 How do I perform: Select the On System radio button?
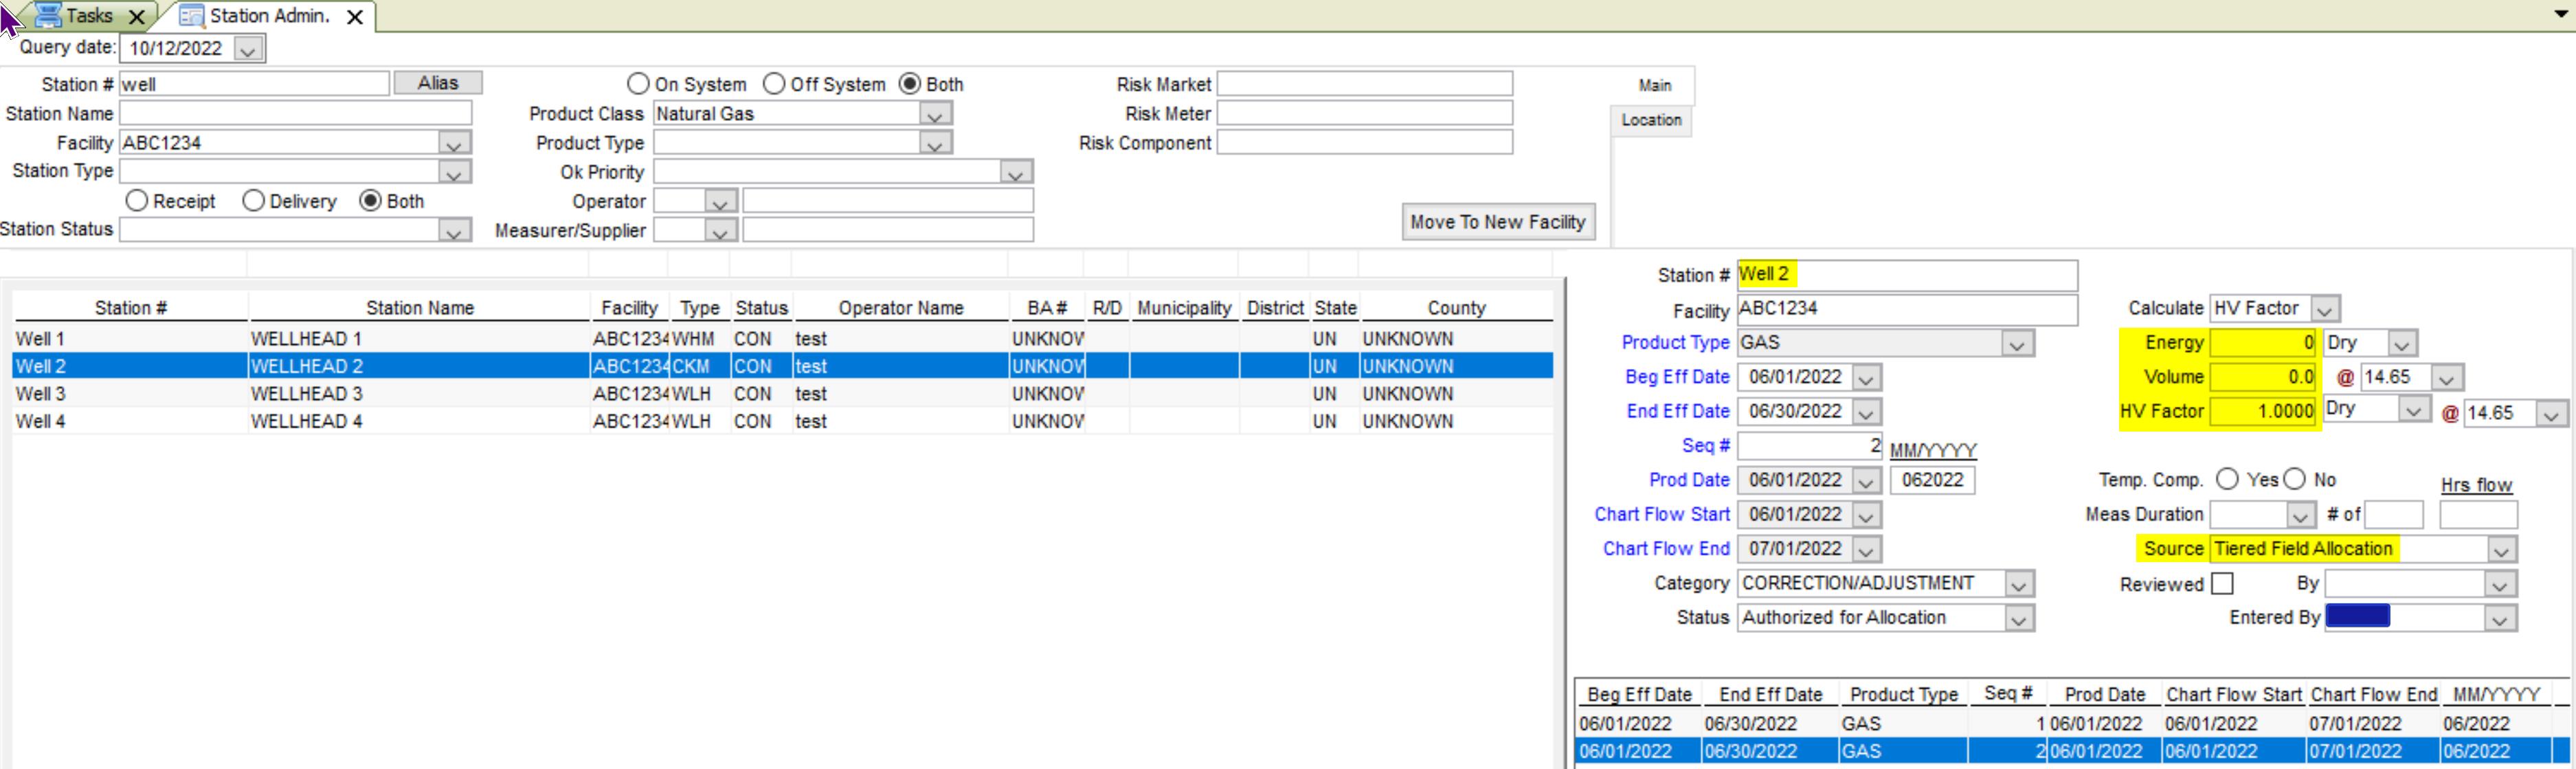638,84
